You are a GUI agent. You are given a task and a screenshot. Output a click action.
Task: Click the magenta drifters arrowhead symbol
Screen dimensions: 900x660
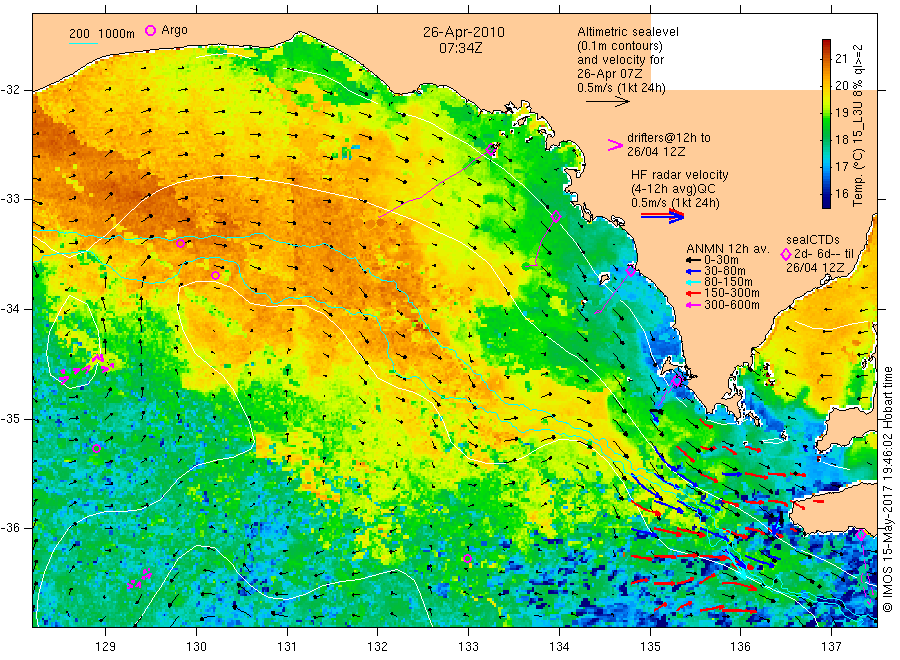(615, 145)
